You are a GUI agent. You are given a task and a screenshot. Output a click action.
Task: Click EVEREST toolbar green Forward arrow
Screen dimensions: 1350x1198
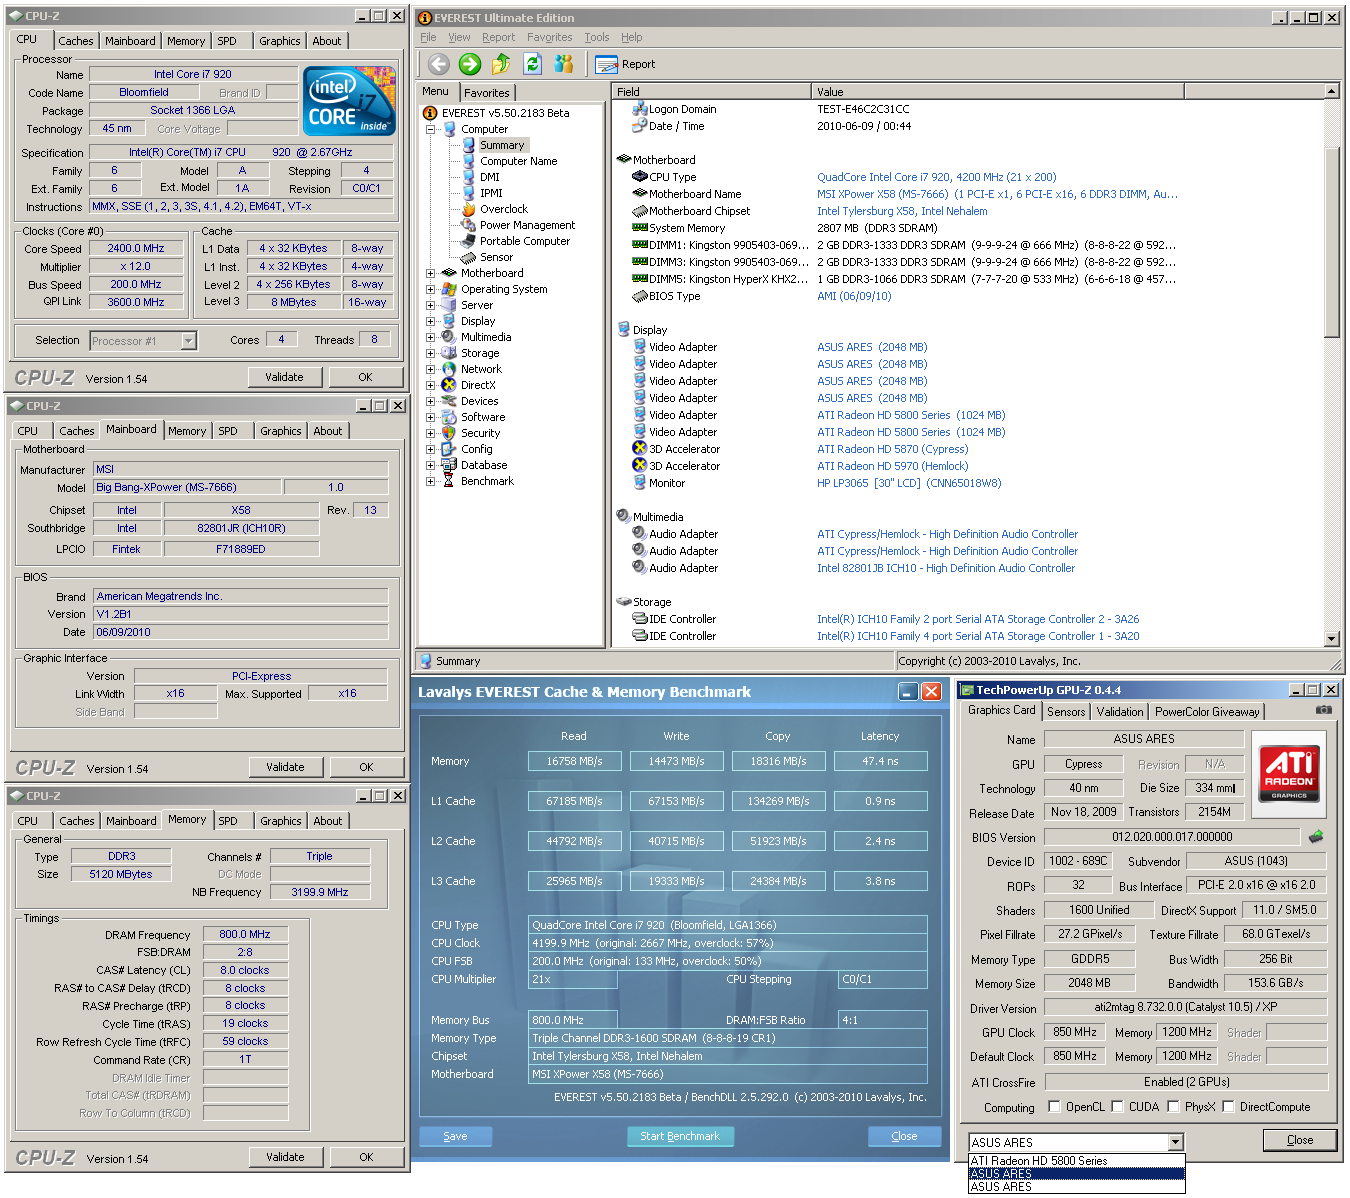(x=470, y=64)
